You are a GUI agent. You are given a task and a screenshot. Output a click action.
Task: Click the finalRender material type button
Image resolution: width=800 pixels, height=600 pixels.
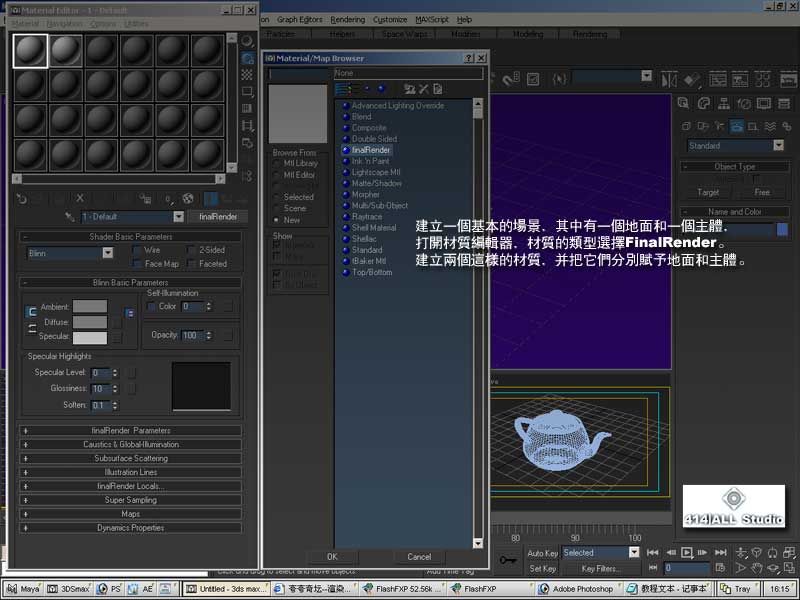click(218, 217)
